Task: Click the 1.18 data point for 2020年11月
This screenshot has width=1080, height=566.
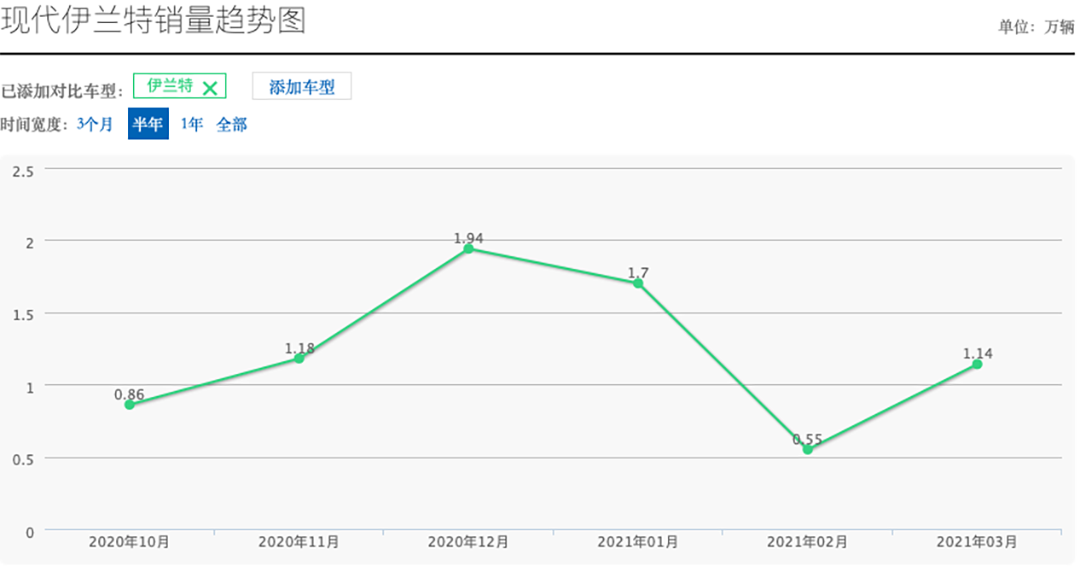Action: (299, 358)
